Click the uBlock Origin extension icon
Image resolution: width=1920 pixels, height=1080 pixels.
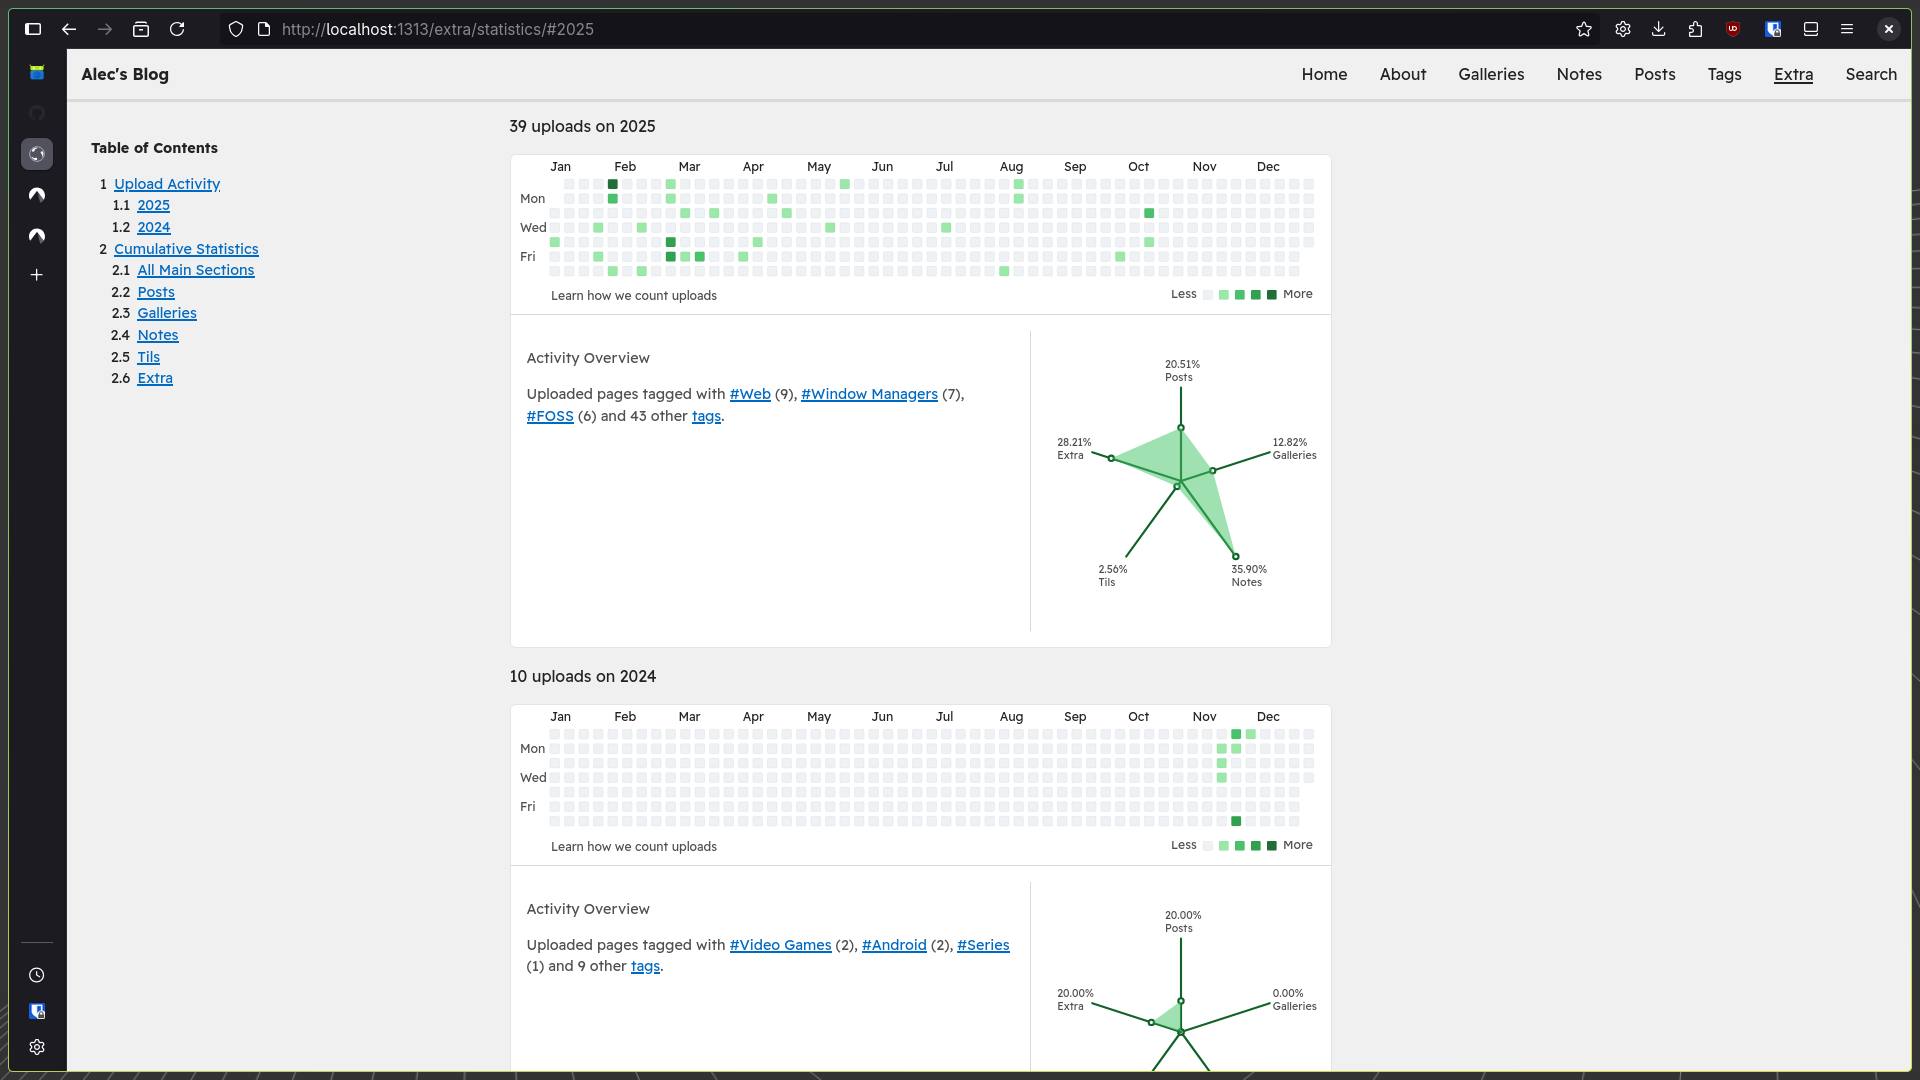point(1733,29)
